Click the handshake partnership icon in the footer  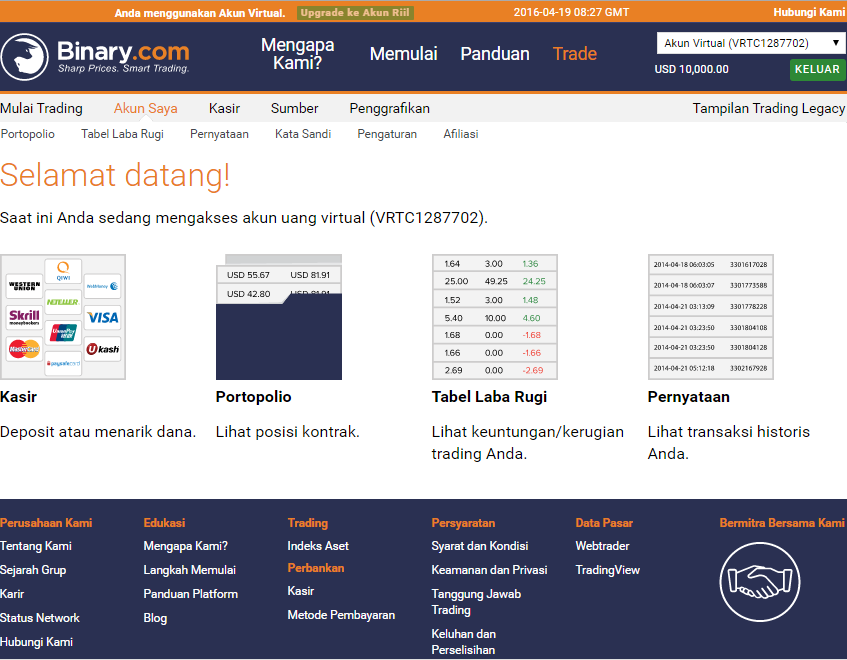click(759, 582)
